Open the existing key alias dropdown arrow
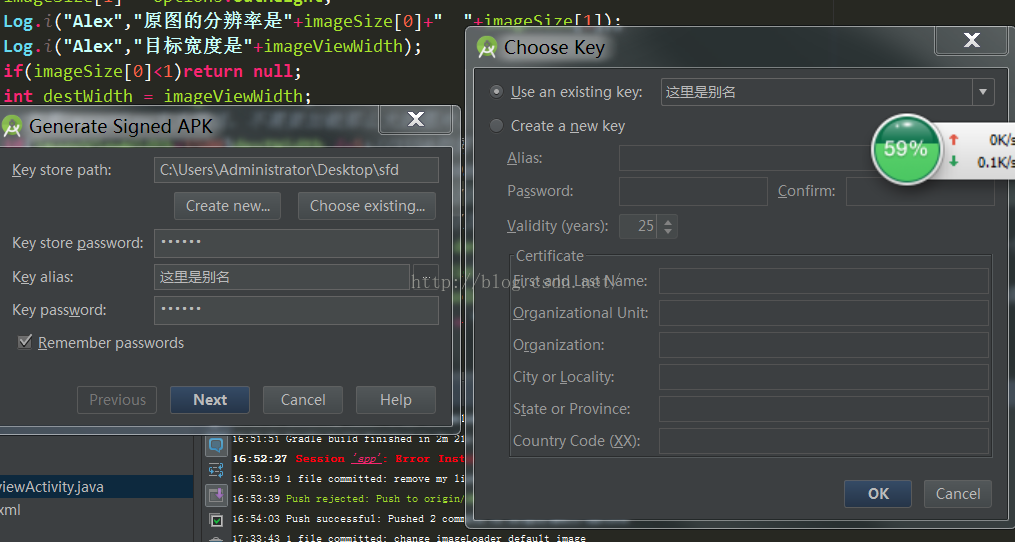Screen dimensions: 1015x542 983,92
